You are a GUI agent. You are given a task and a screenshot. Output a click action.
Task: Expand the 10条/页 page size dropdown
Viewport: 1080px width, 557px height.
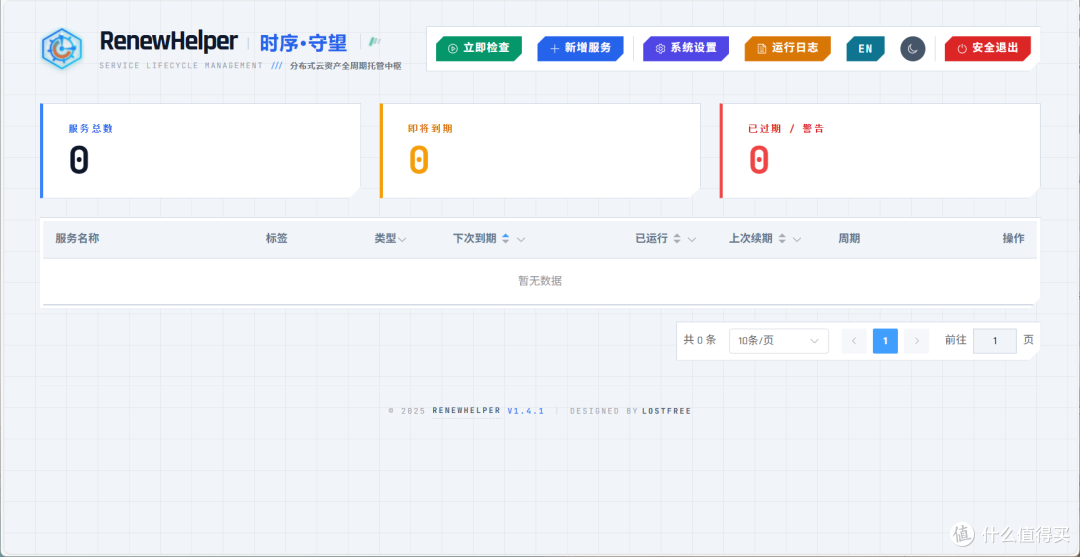tap(778, 341)
